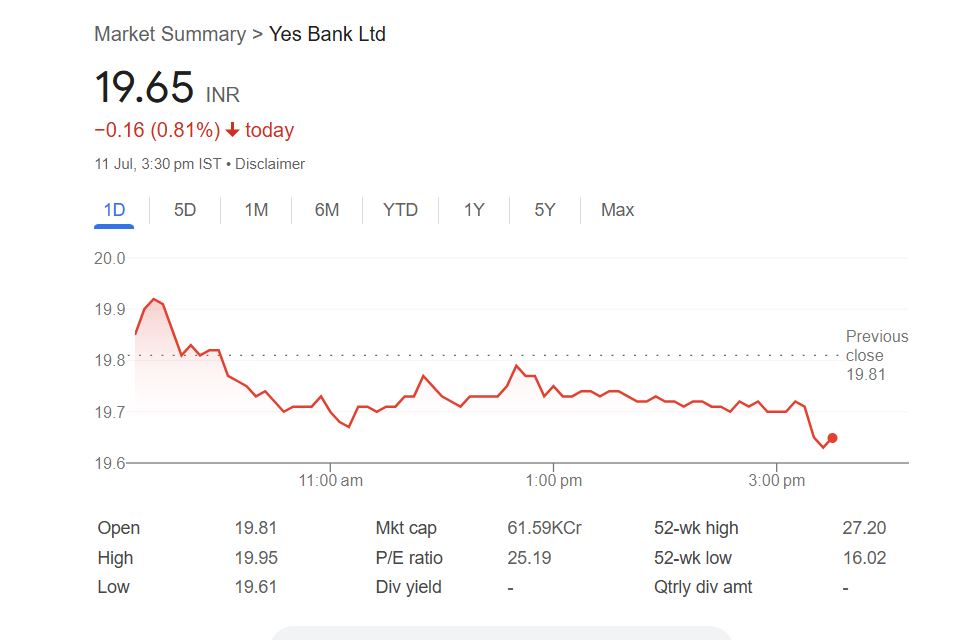Show the Max time range chart
Image resolution: width=971 pixels, height=640 pixels.
point(617,210)
